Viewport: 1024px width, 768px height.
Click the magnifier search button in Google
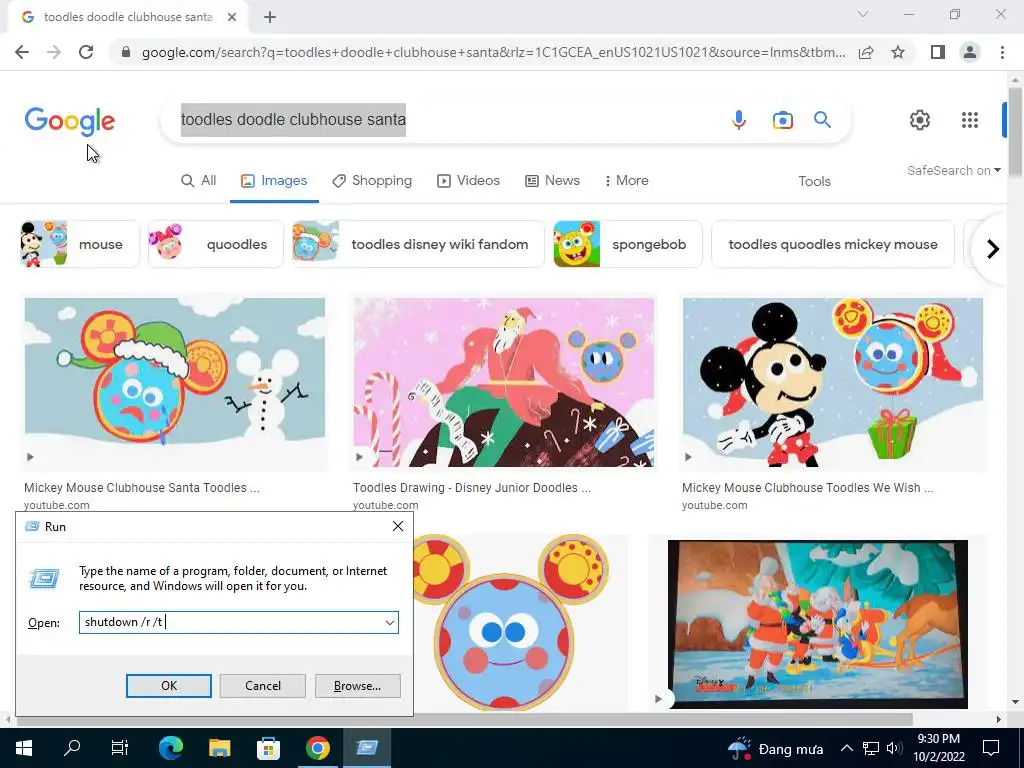pyautogui.click(x=822, y=120)
